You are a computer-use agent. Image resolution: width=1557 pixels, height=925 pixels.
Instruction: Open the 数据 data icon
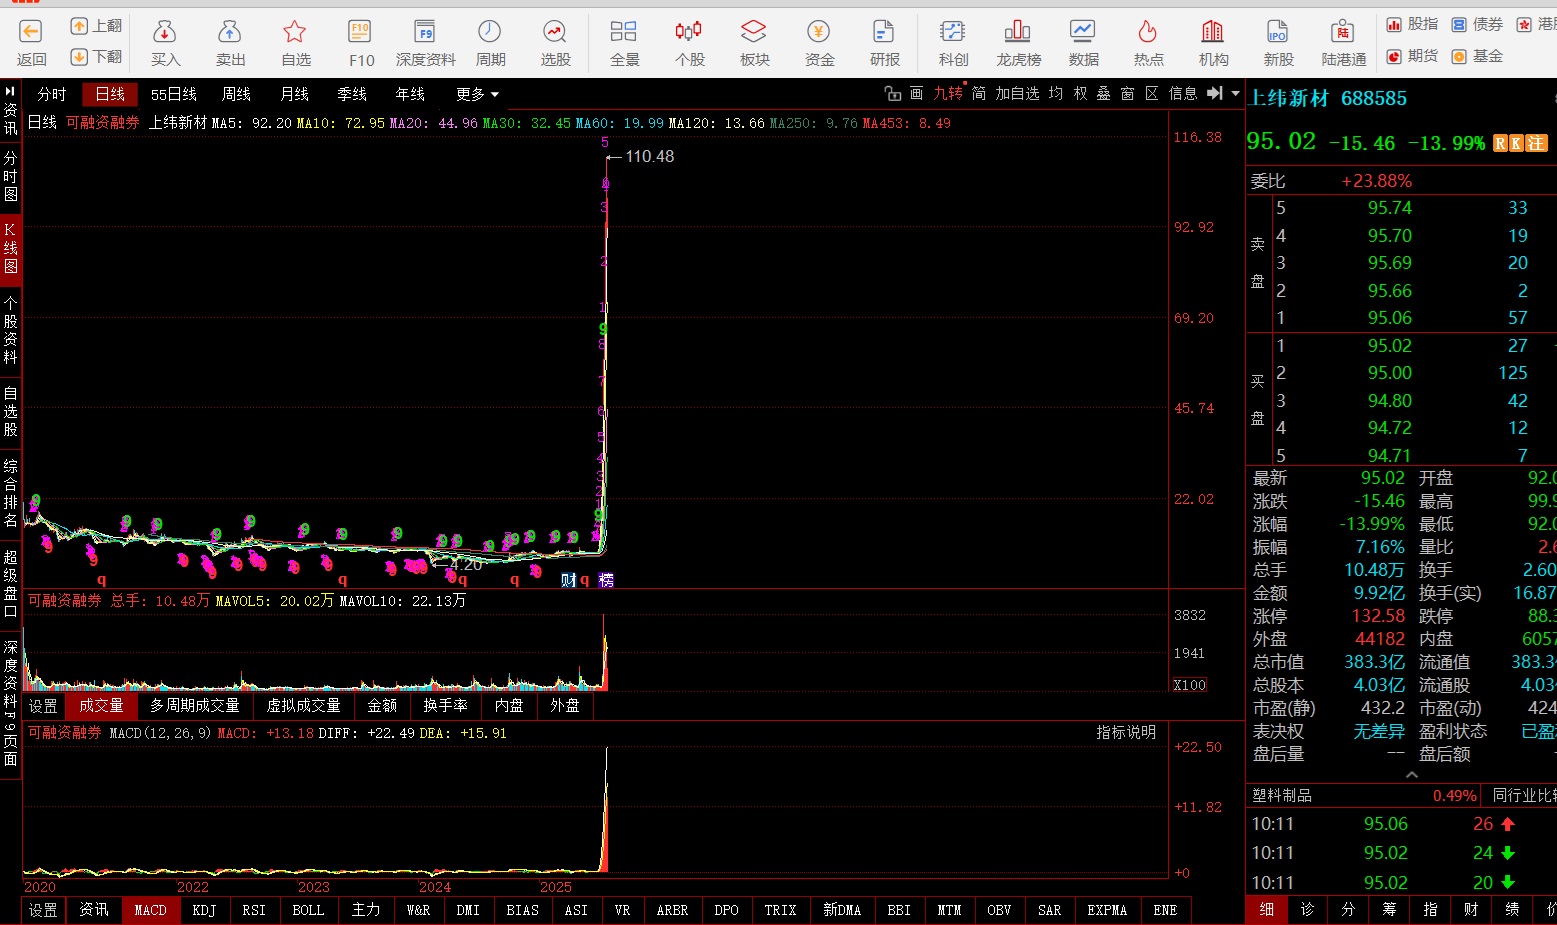1083,31
